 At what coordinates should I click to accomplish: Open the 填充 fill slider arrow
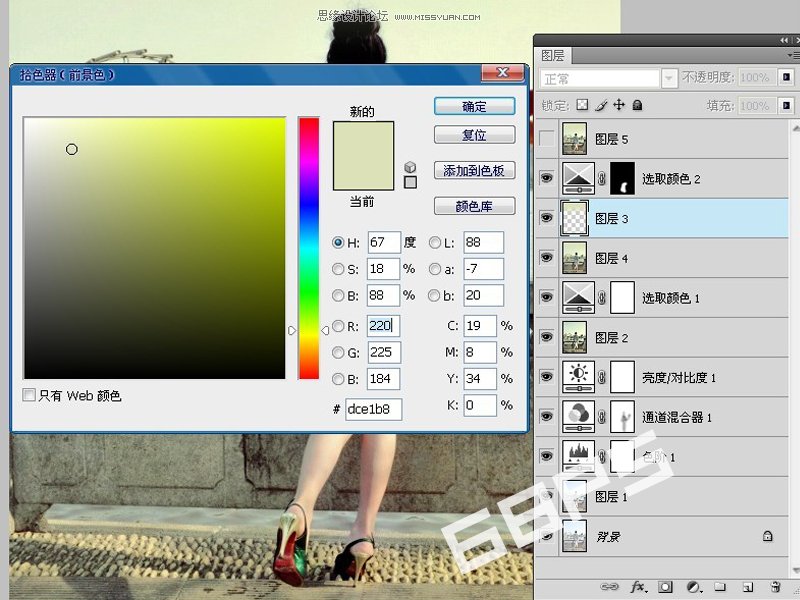coord(786,106)
